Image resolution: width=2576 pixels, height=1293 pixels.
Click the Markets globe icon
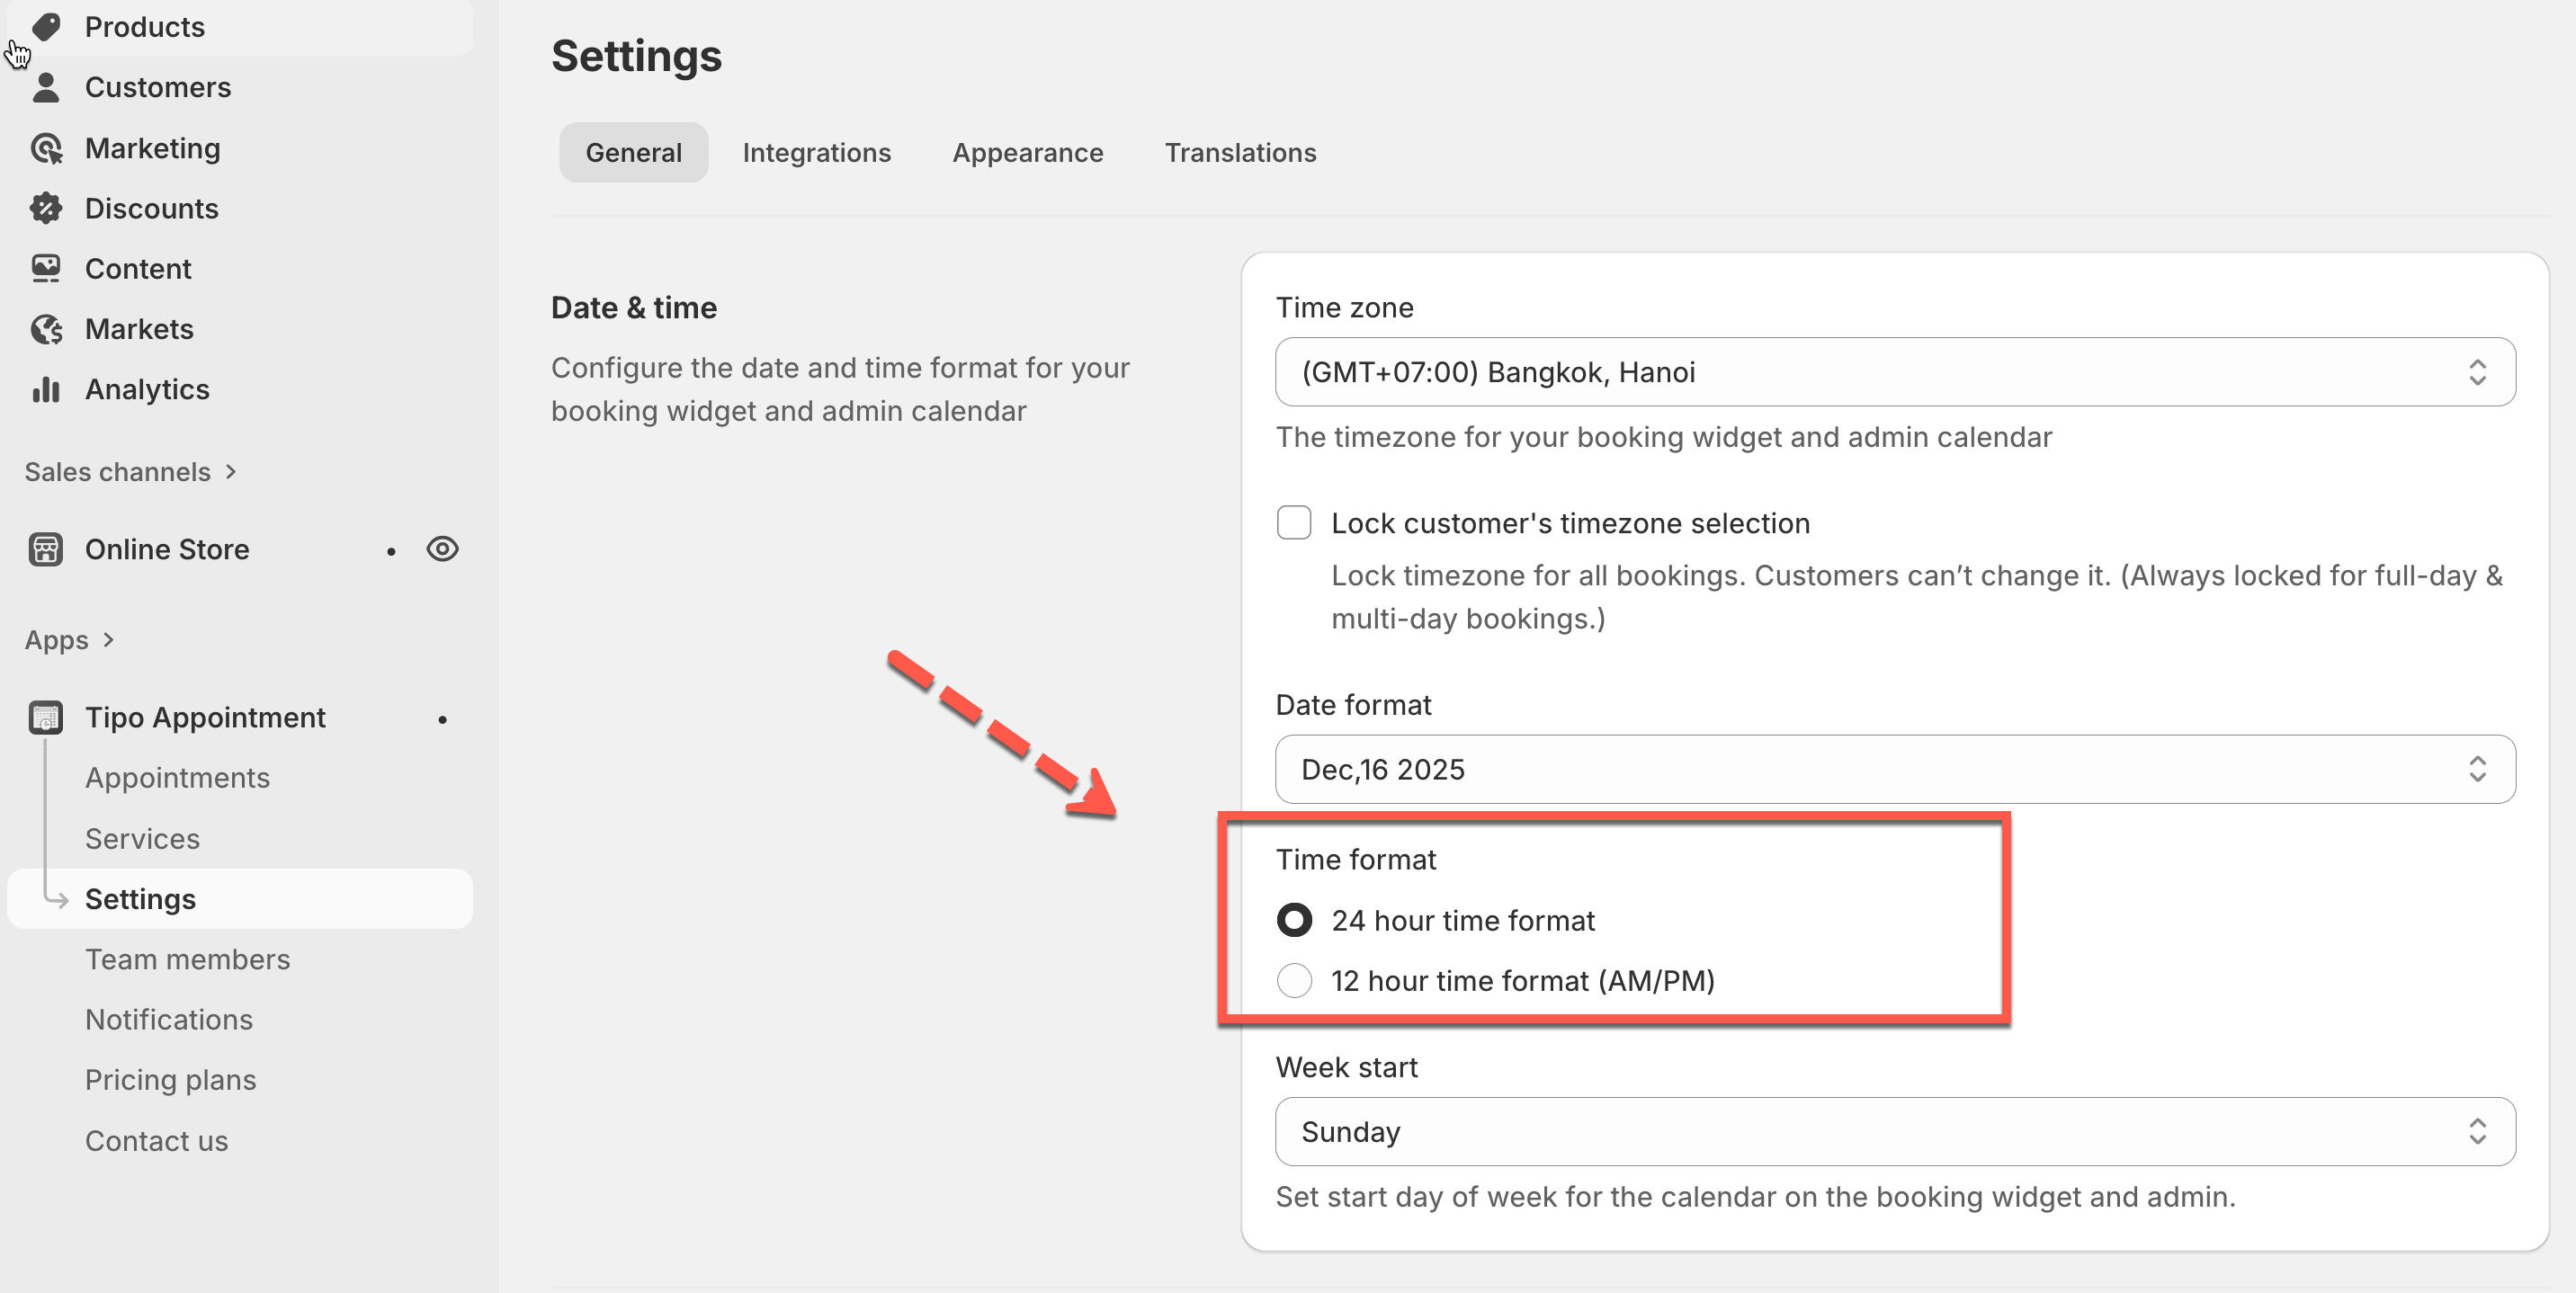click(x=46, y=329)
